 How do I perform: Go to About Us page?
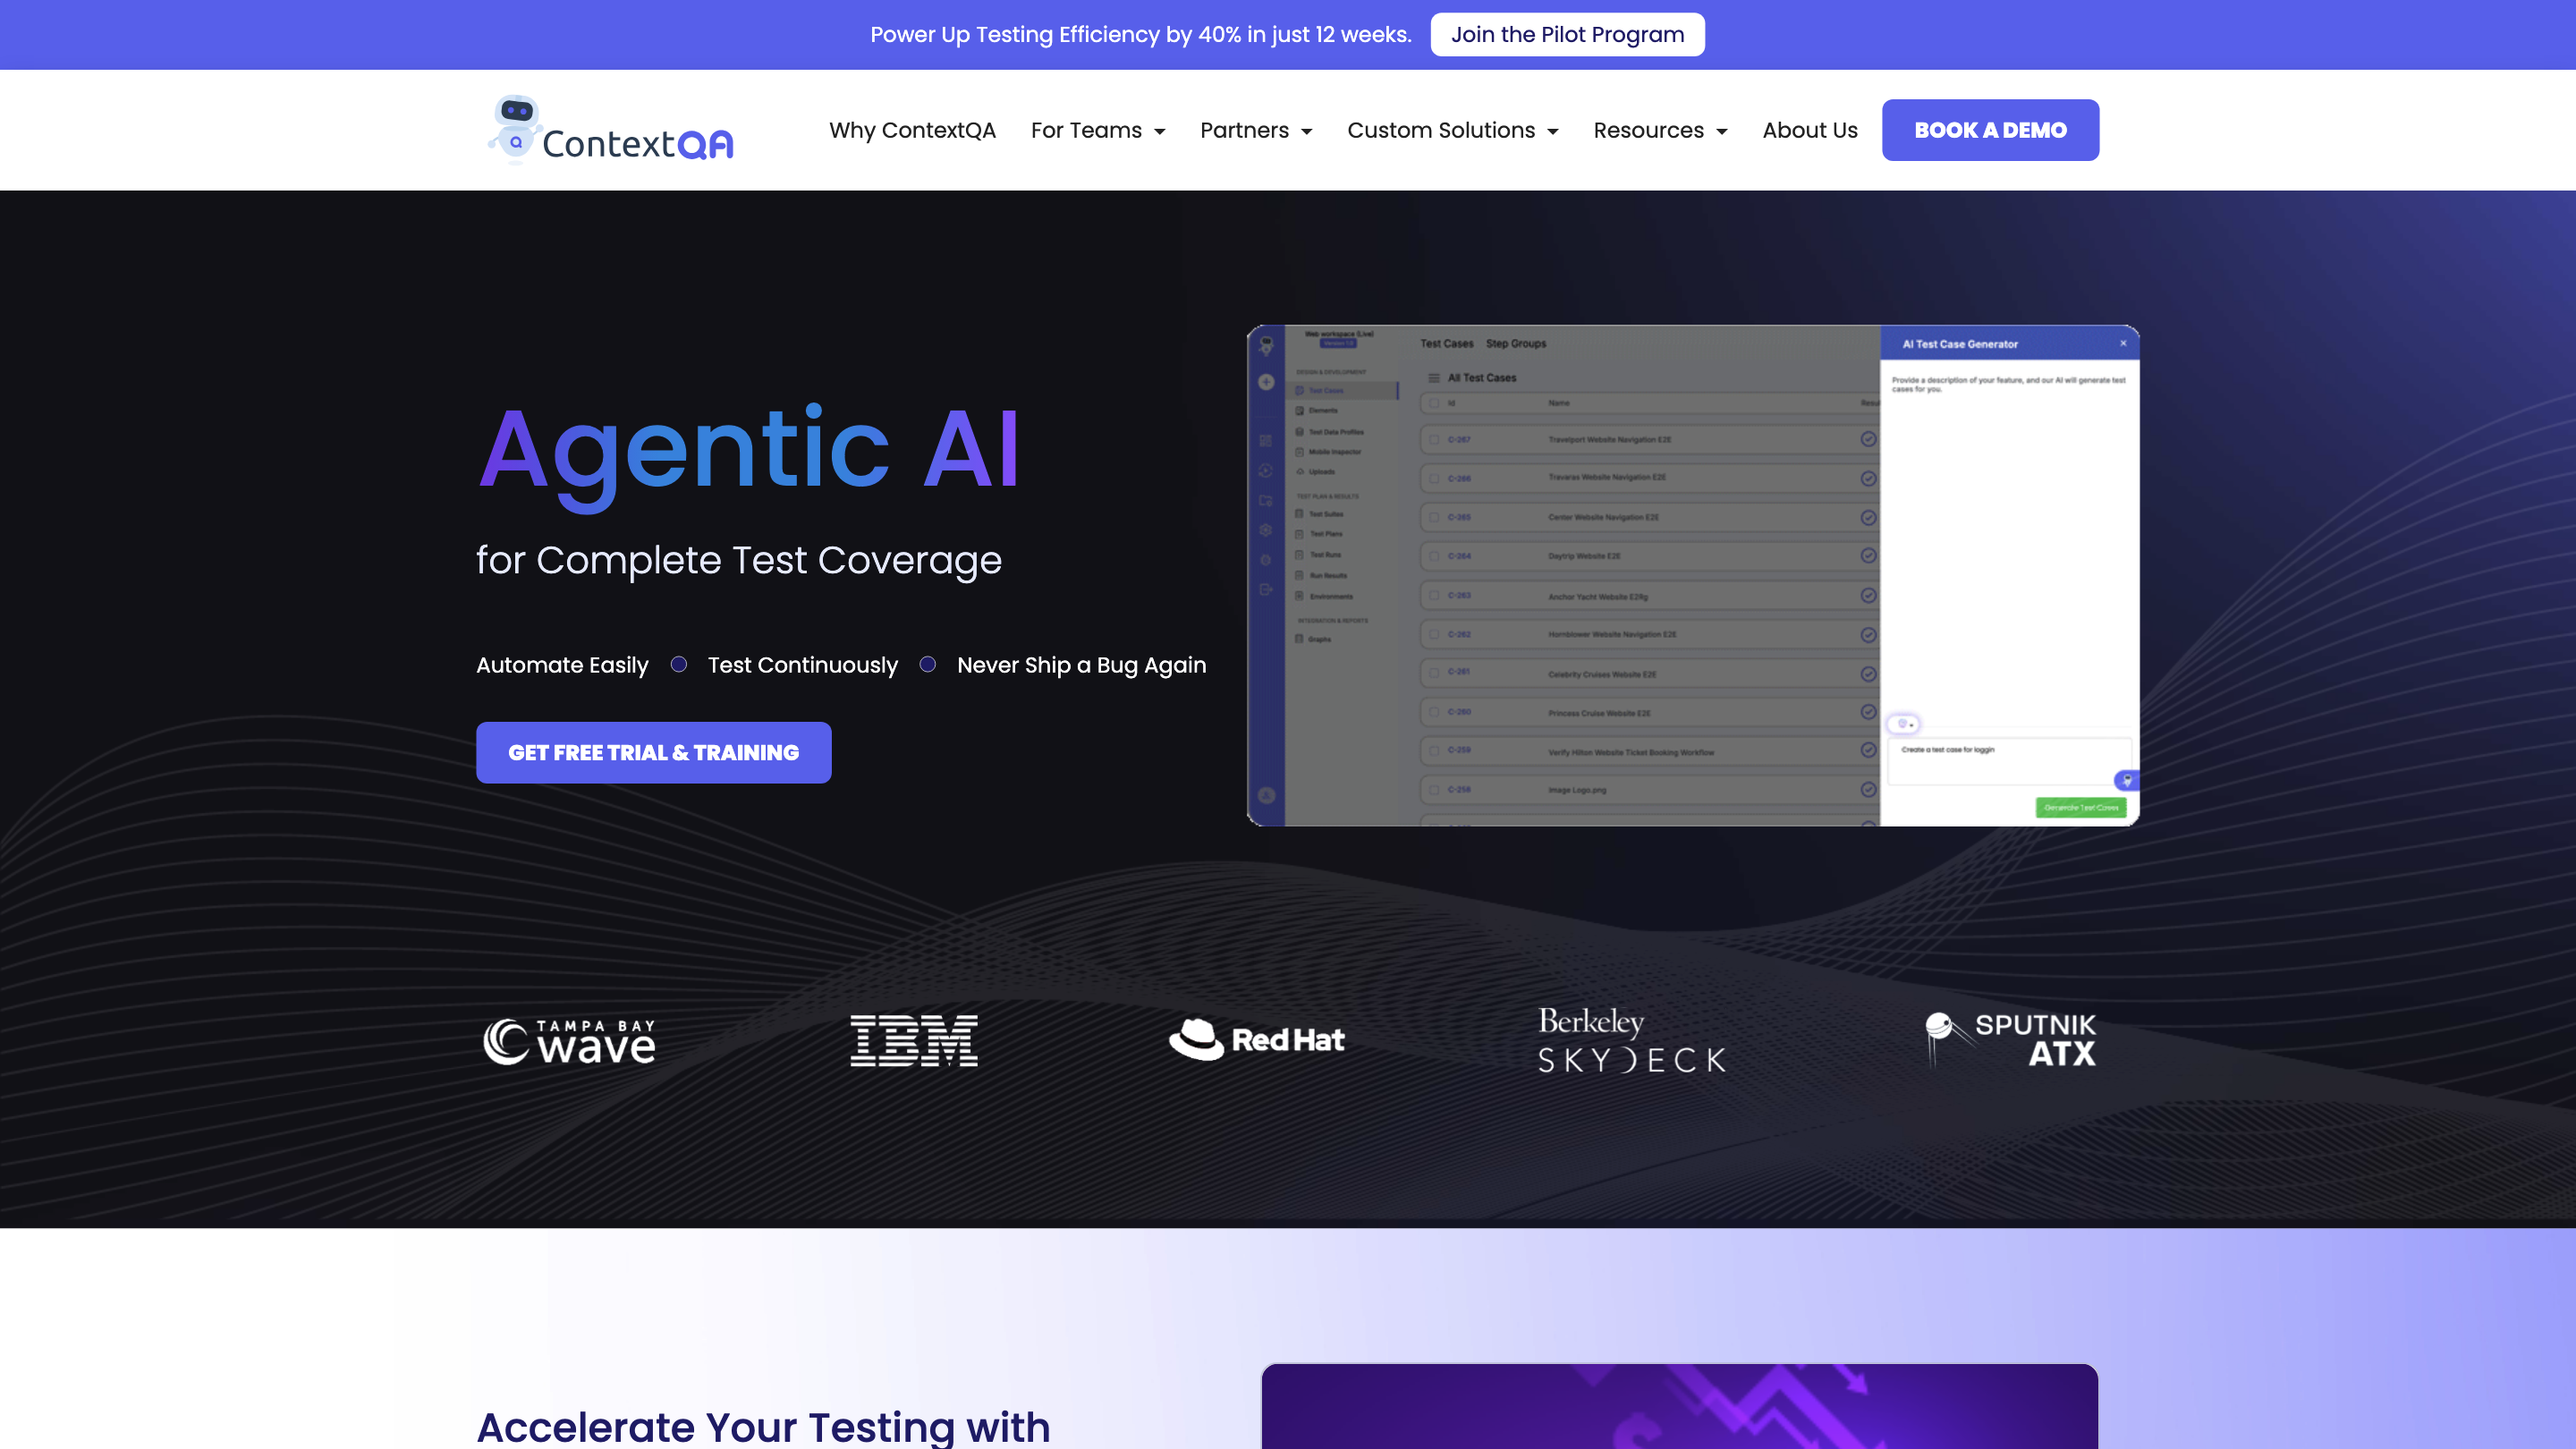point(1809,130)
